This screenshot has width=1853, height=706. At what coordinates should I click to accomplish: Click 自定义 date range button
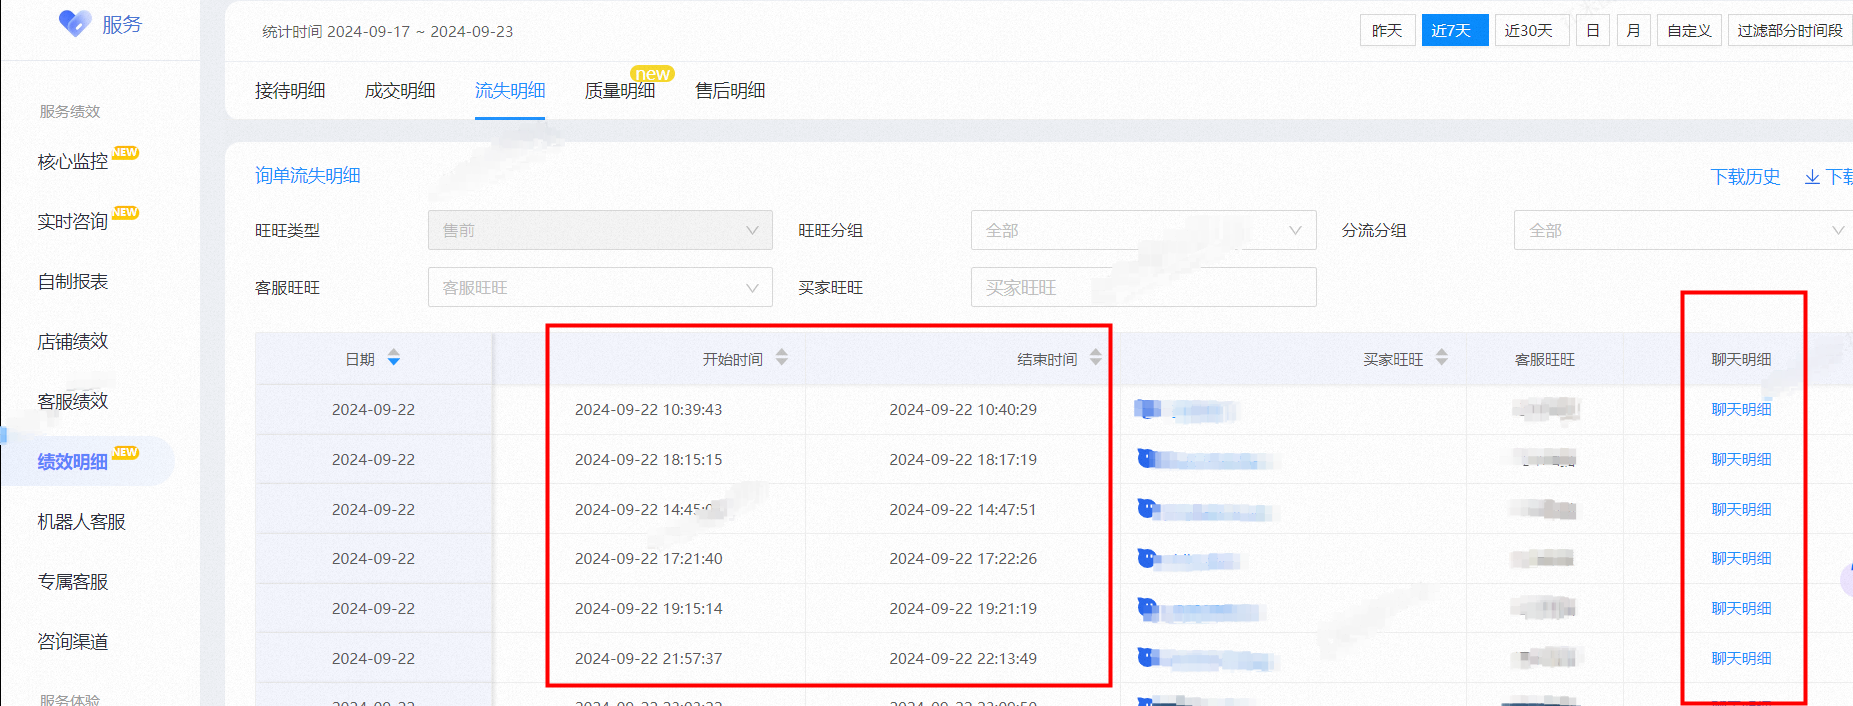point(1689,30)
